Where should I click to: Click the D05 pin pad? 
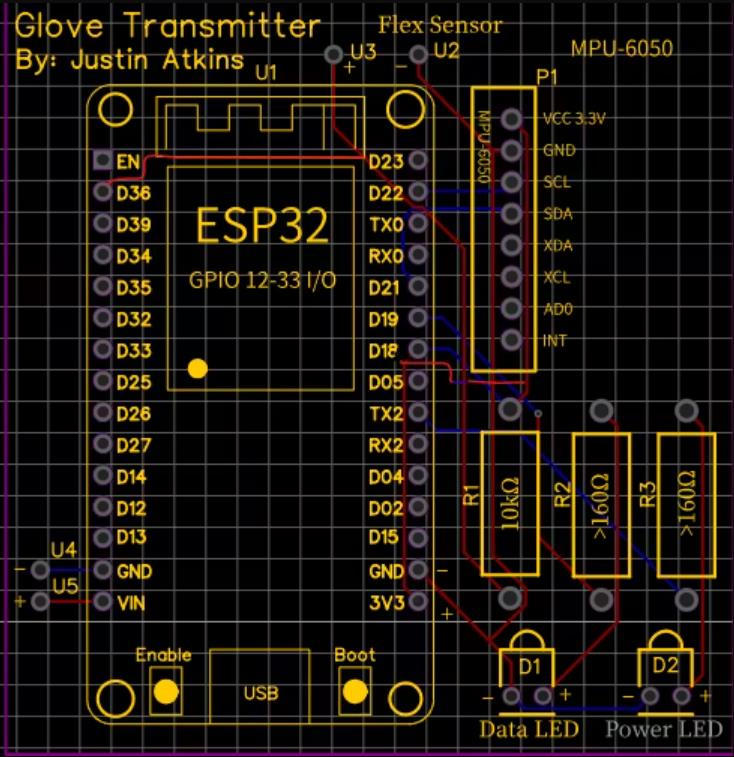pyautogui.click(x=418, y=381)
